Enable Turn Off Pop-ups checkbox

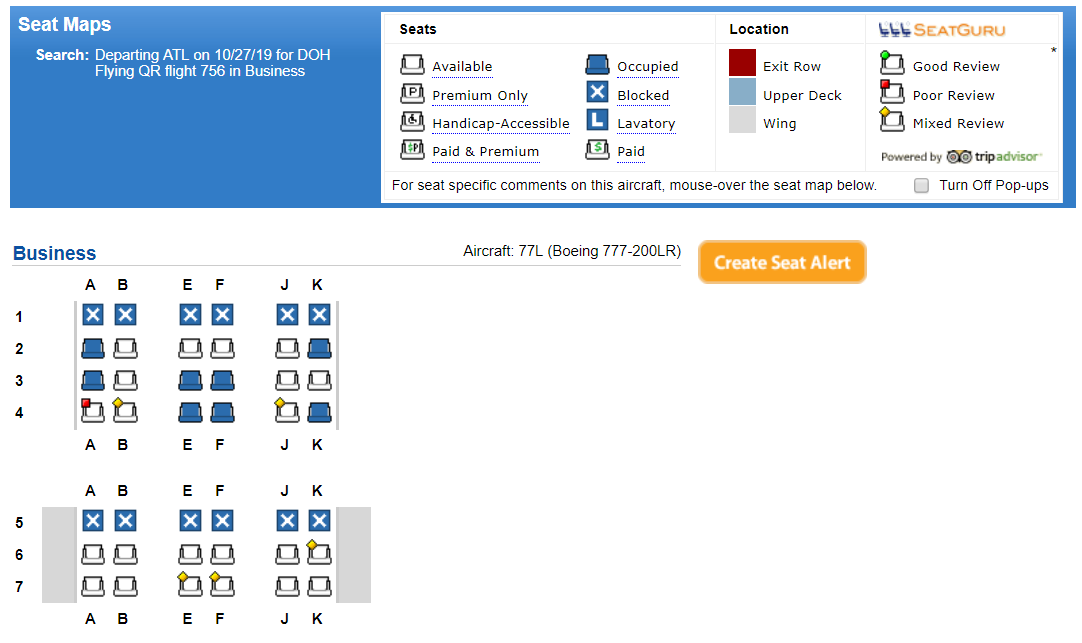[x=922, y=185]
